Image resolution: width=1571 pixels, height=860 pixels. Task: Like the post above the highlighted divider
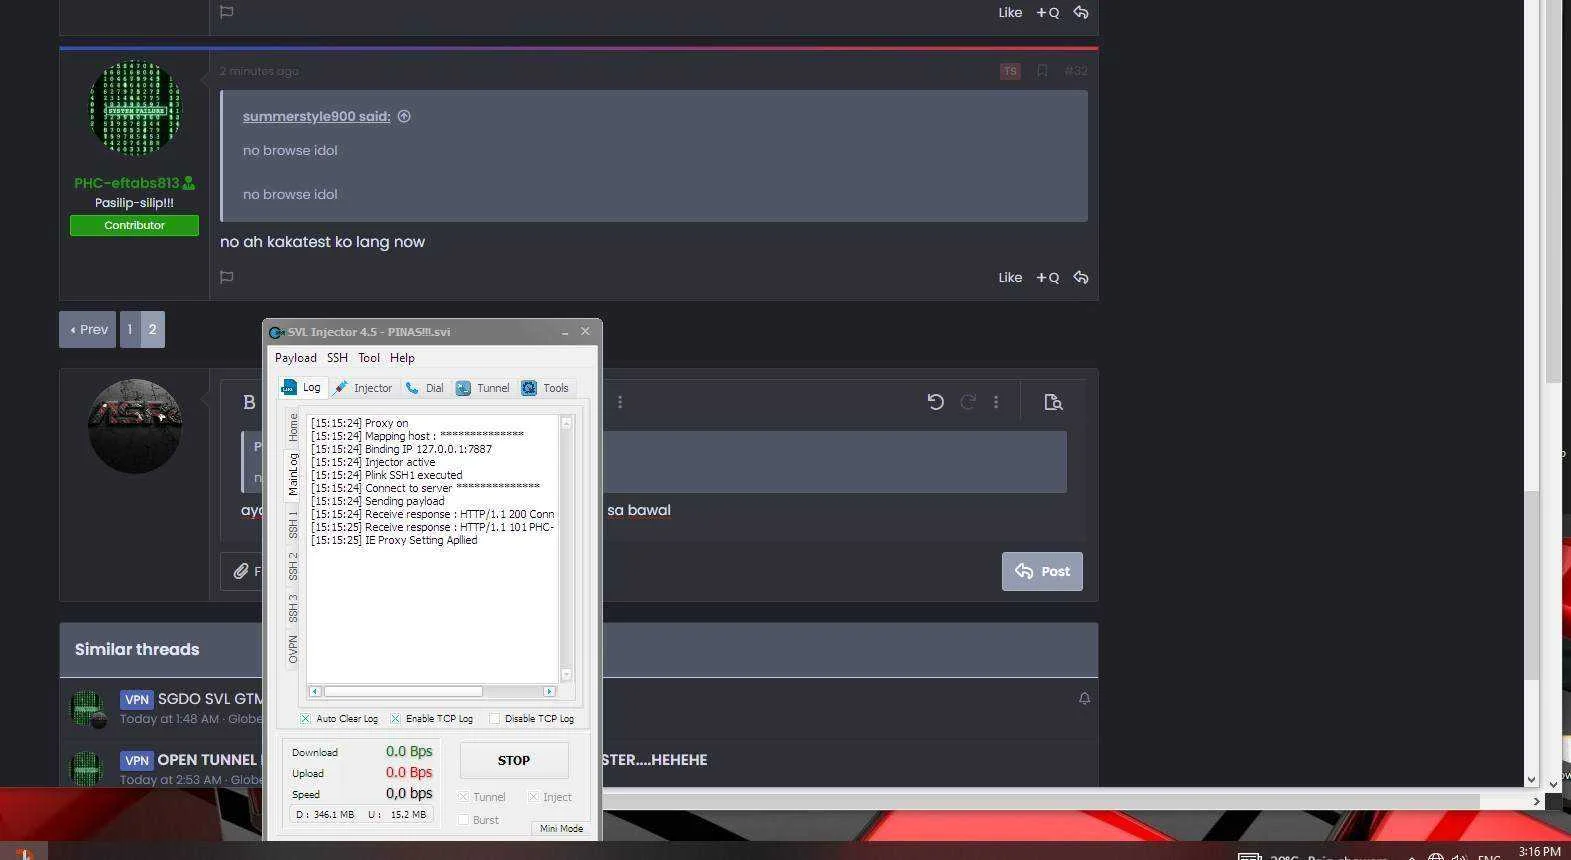1010,13
